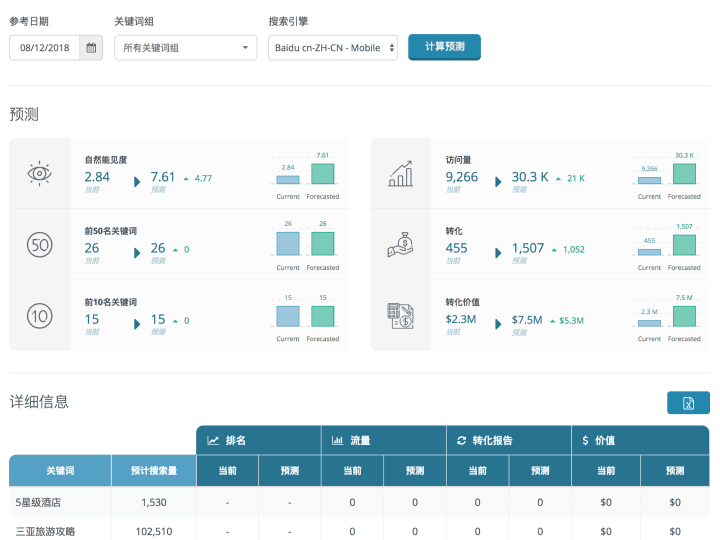Click the 当前 header under 价值

pyautogui.click(x=606, y=471)
